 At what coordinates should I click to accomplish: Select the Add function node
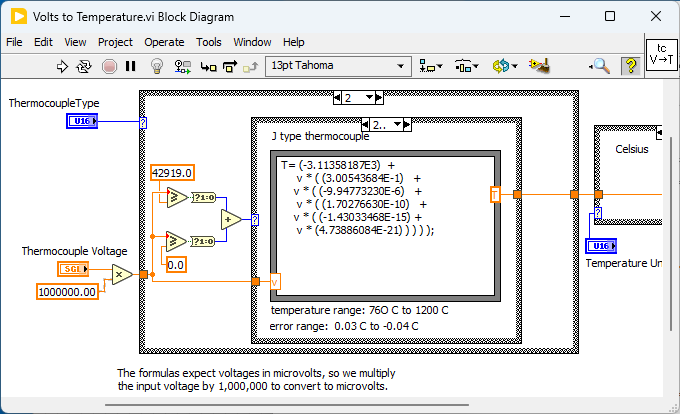(231, 220)
